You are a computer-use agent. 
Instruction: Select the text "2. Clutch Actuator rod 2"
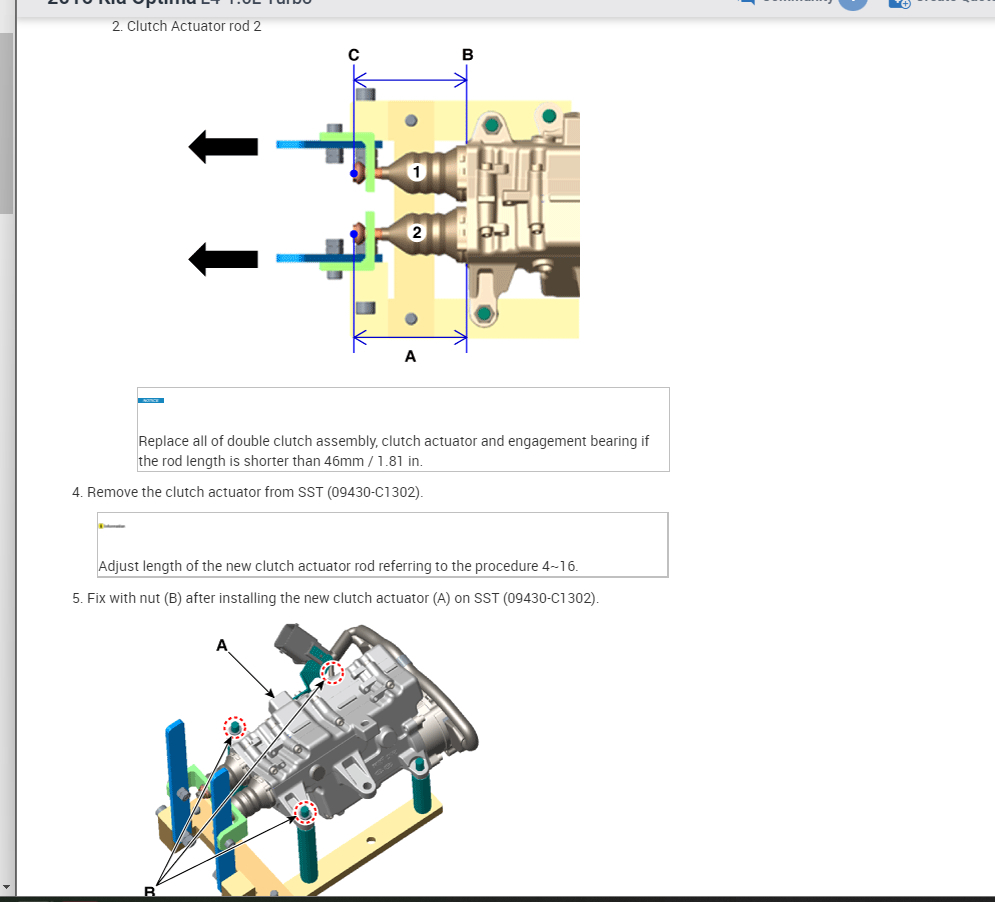pyautogui.click(x=187, y=27)
